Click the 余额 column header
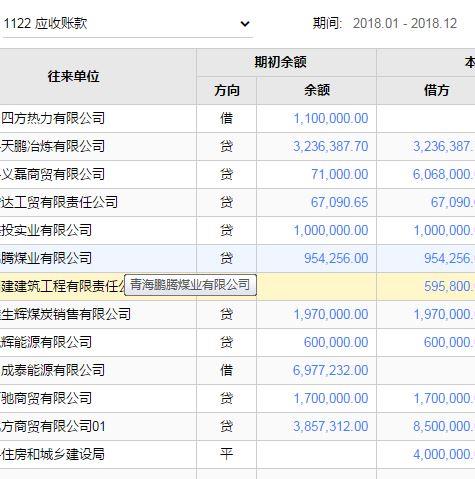 pos(317,90)
